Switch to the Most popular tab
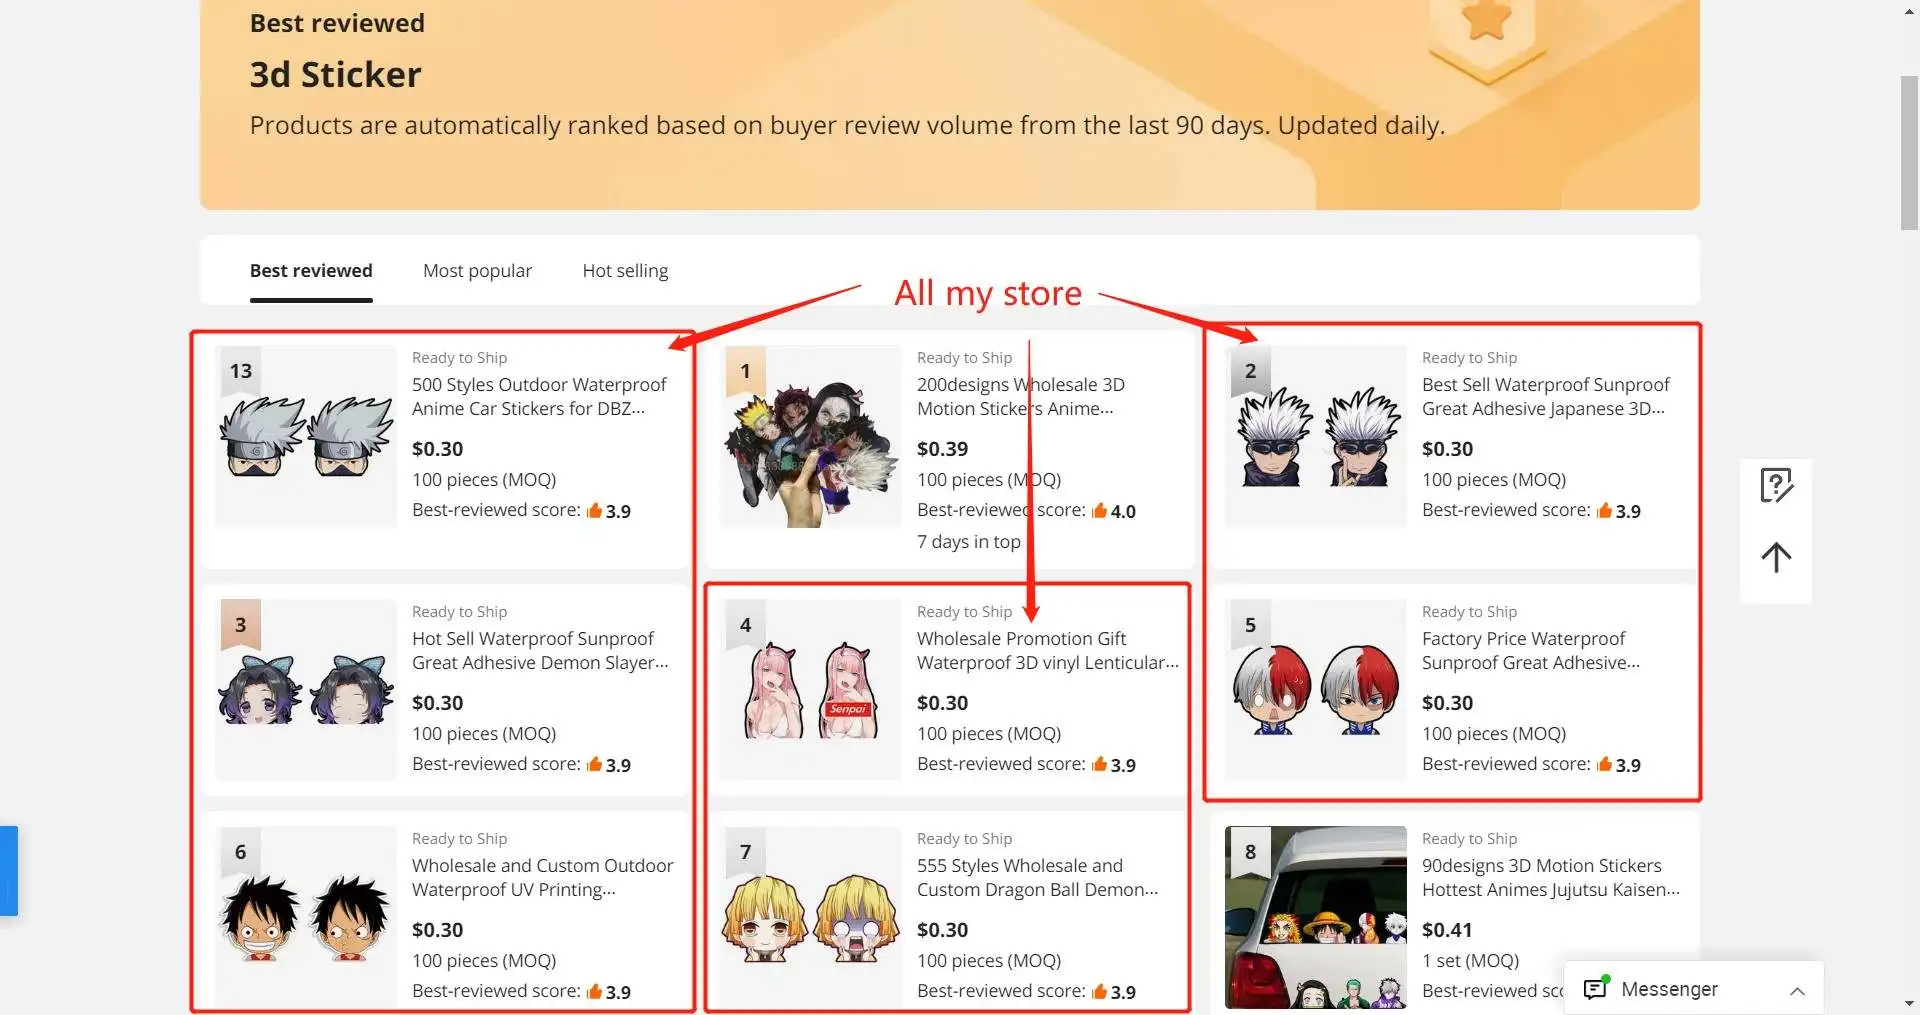 [477, 270]
